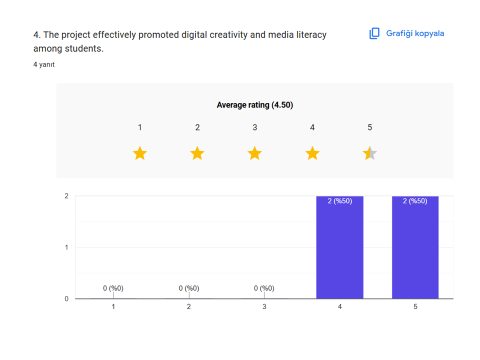Image resolution: width=480 pixels, height=360 pixels.
Task: Click the second gold star
Action: coord(197,154)
